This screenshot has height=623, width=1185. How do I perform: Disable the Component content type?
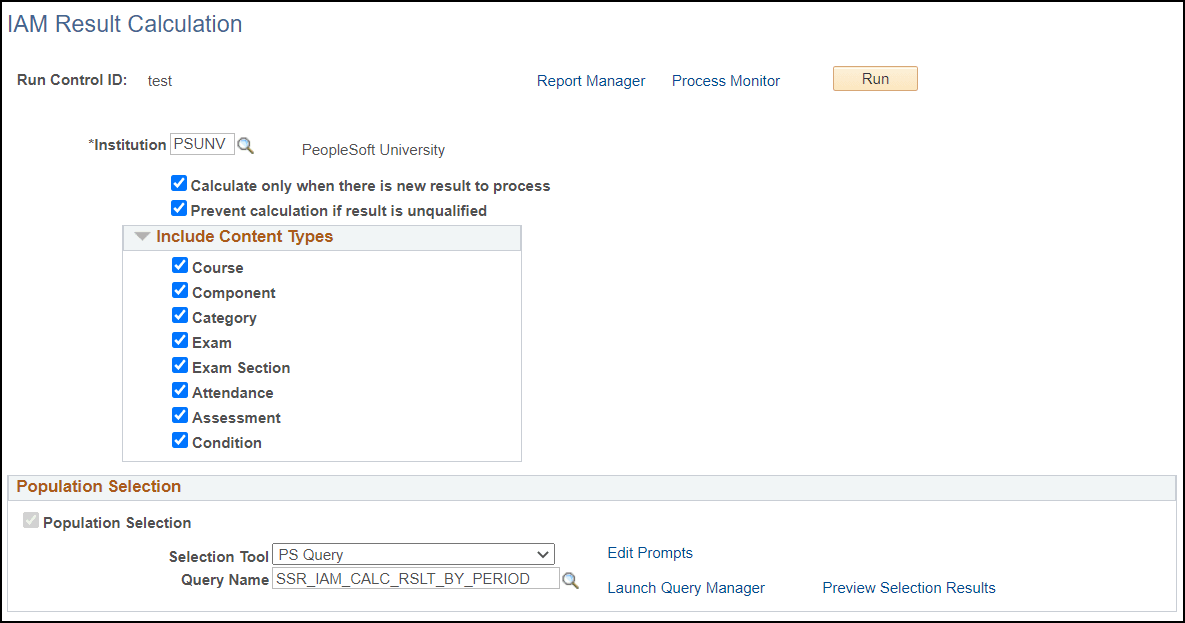point(179,290)
